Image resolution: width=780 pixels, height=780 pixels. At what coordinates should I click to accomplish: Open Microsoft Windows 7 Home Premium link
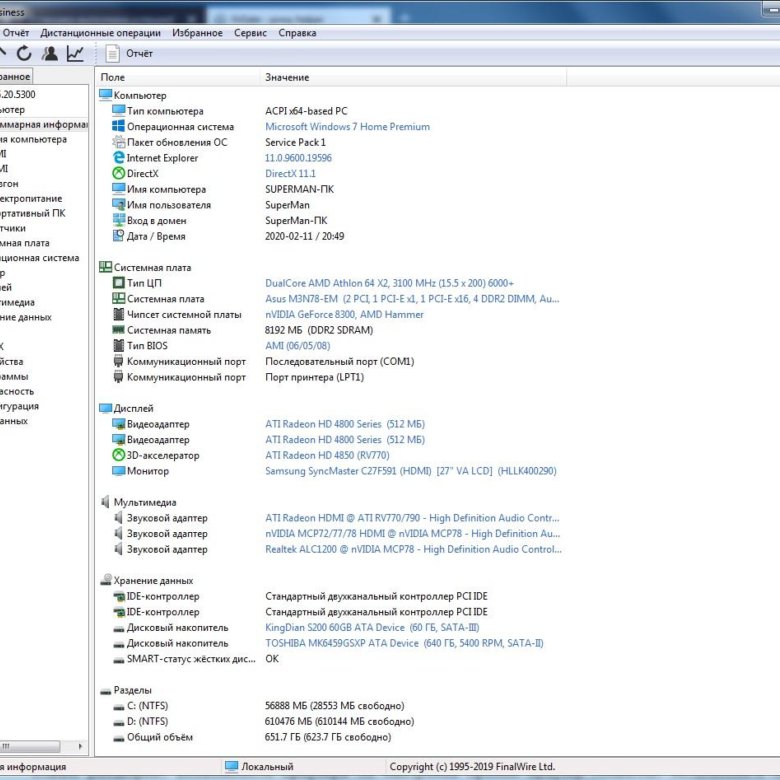pos(347,127)
